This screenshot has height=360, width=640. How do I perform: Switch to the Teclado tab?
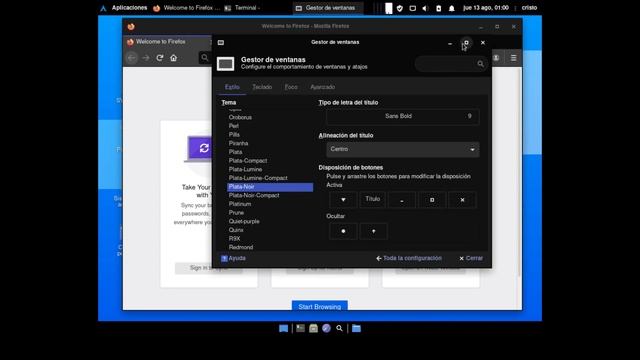tap(262, 87)
